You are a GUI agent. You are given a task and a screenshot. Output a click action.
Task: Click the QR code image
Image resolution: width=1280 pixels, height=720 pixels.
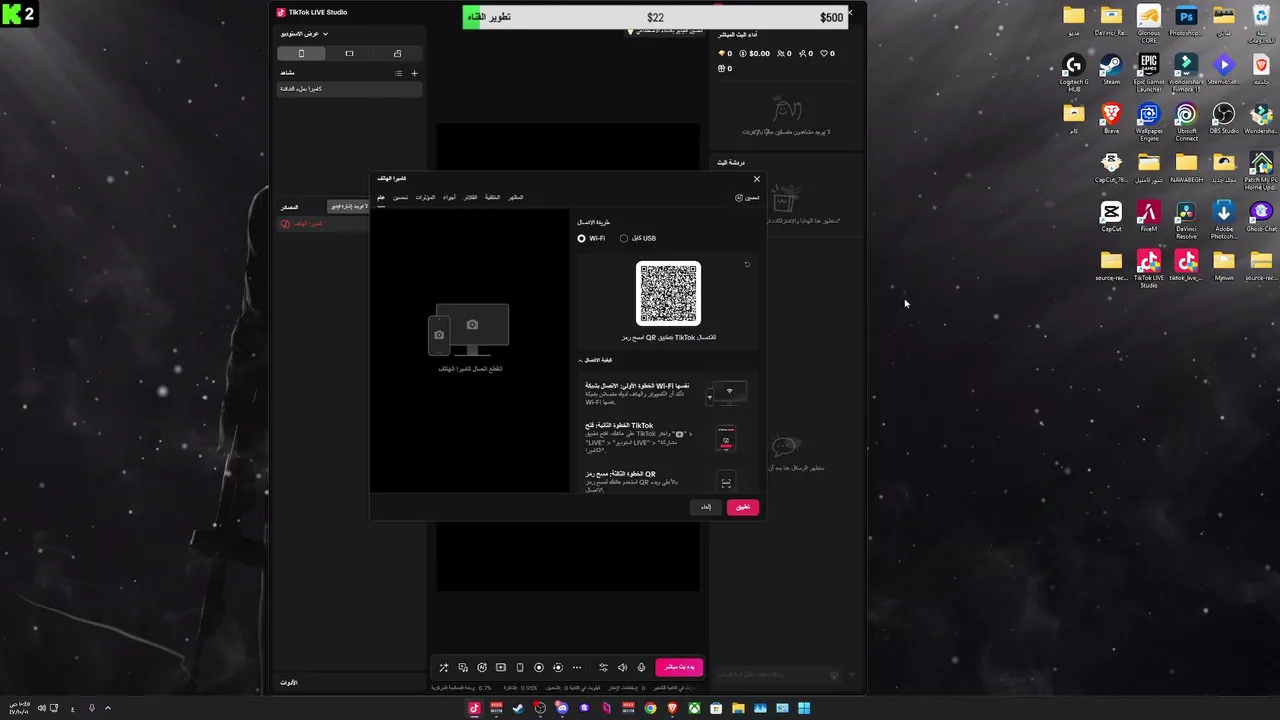click(669, 293)
